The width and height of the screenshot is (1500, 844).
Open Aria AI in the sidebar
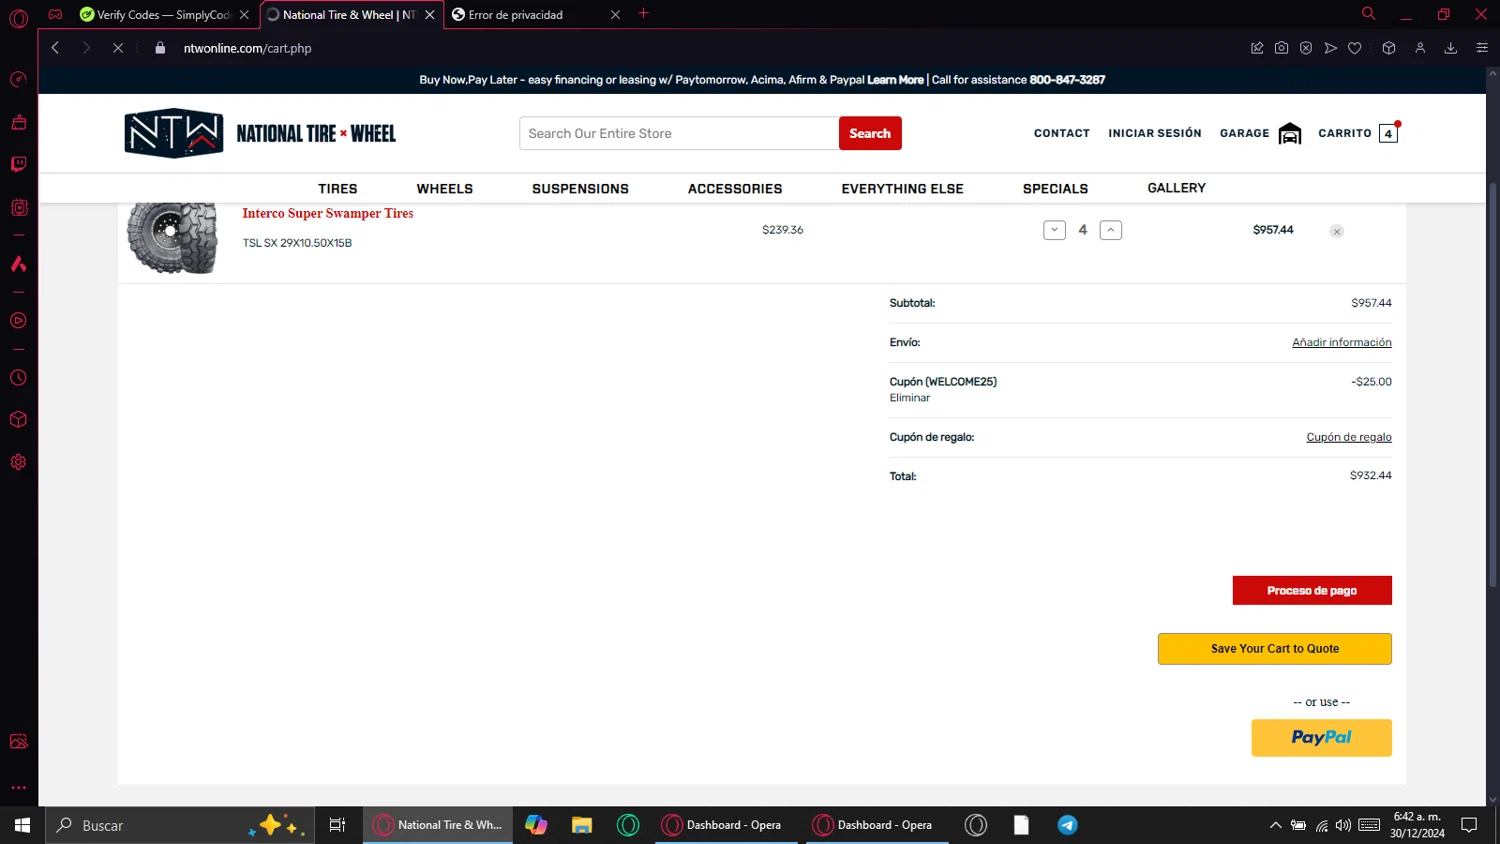[18, 264]
